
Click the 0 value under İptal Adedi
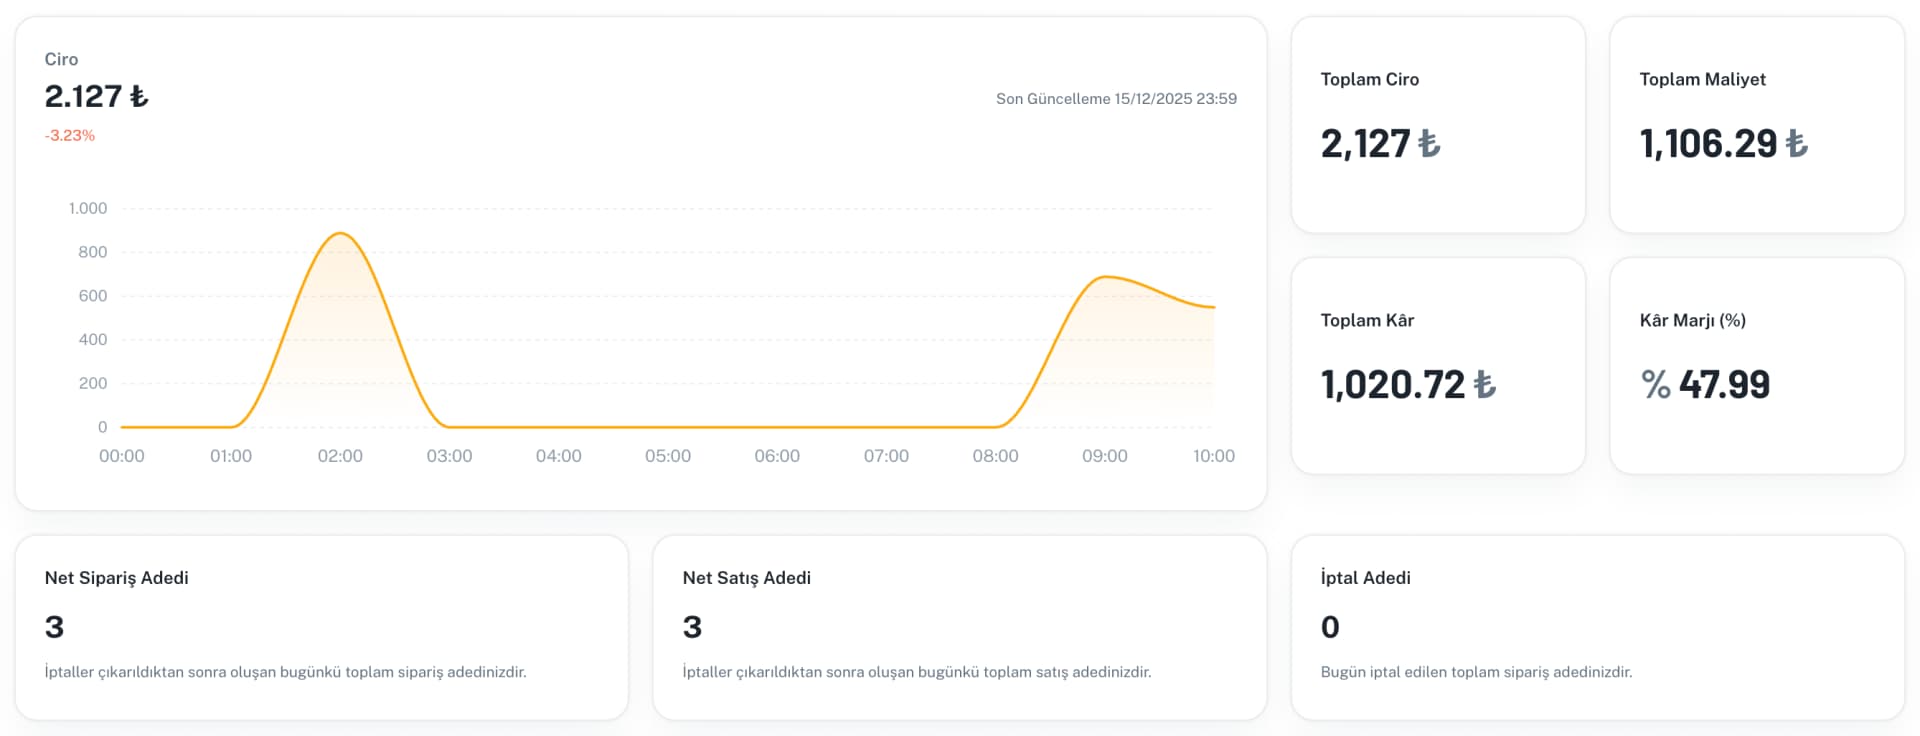pos(1330,627)
